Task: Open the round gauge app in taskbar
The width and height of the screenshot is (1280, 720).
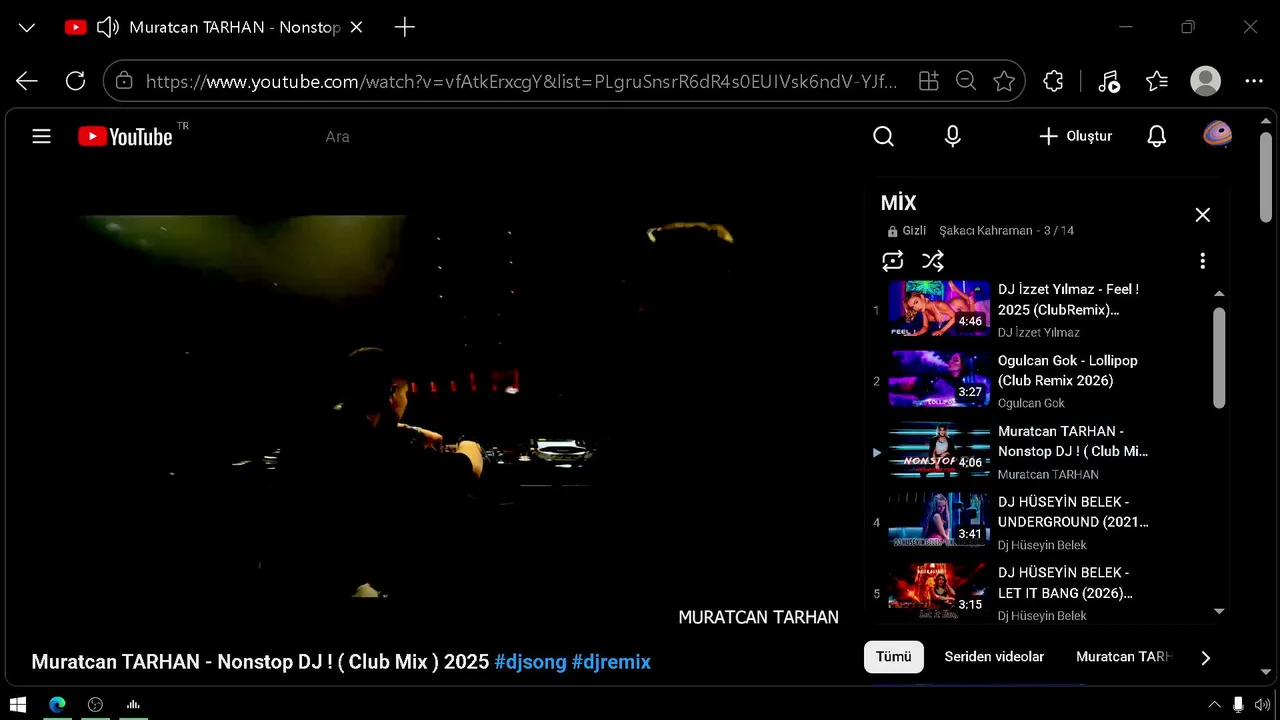Action: [95, 704]
